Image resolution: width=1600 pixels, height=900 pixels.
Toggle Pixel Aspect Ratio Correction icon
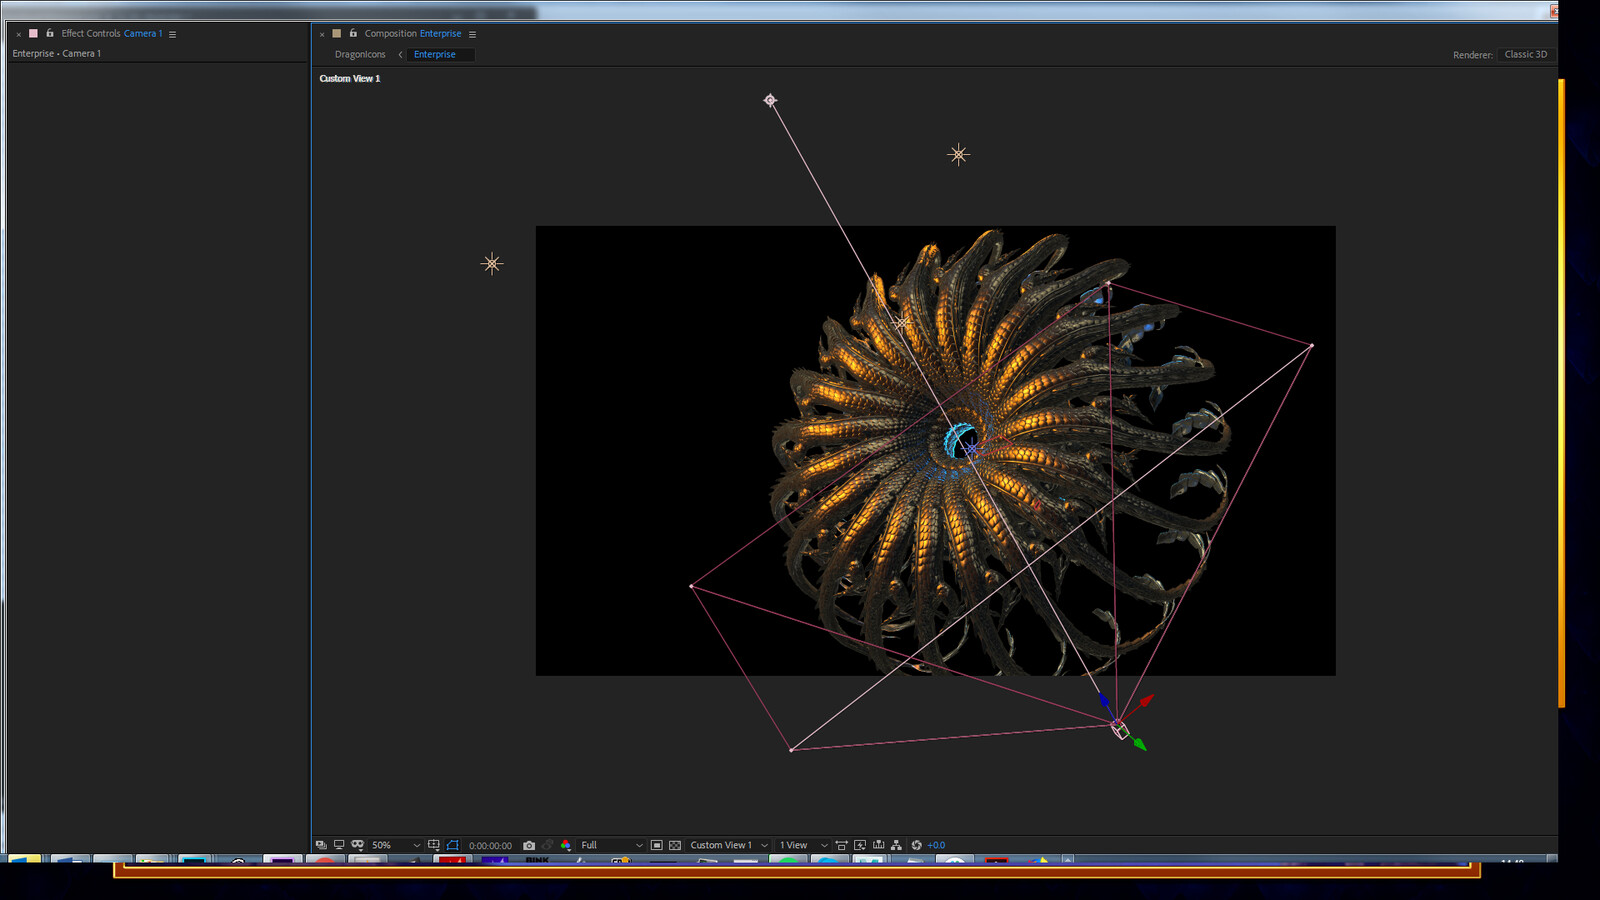click(841, 845)
